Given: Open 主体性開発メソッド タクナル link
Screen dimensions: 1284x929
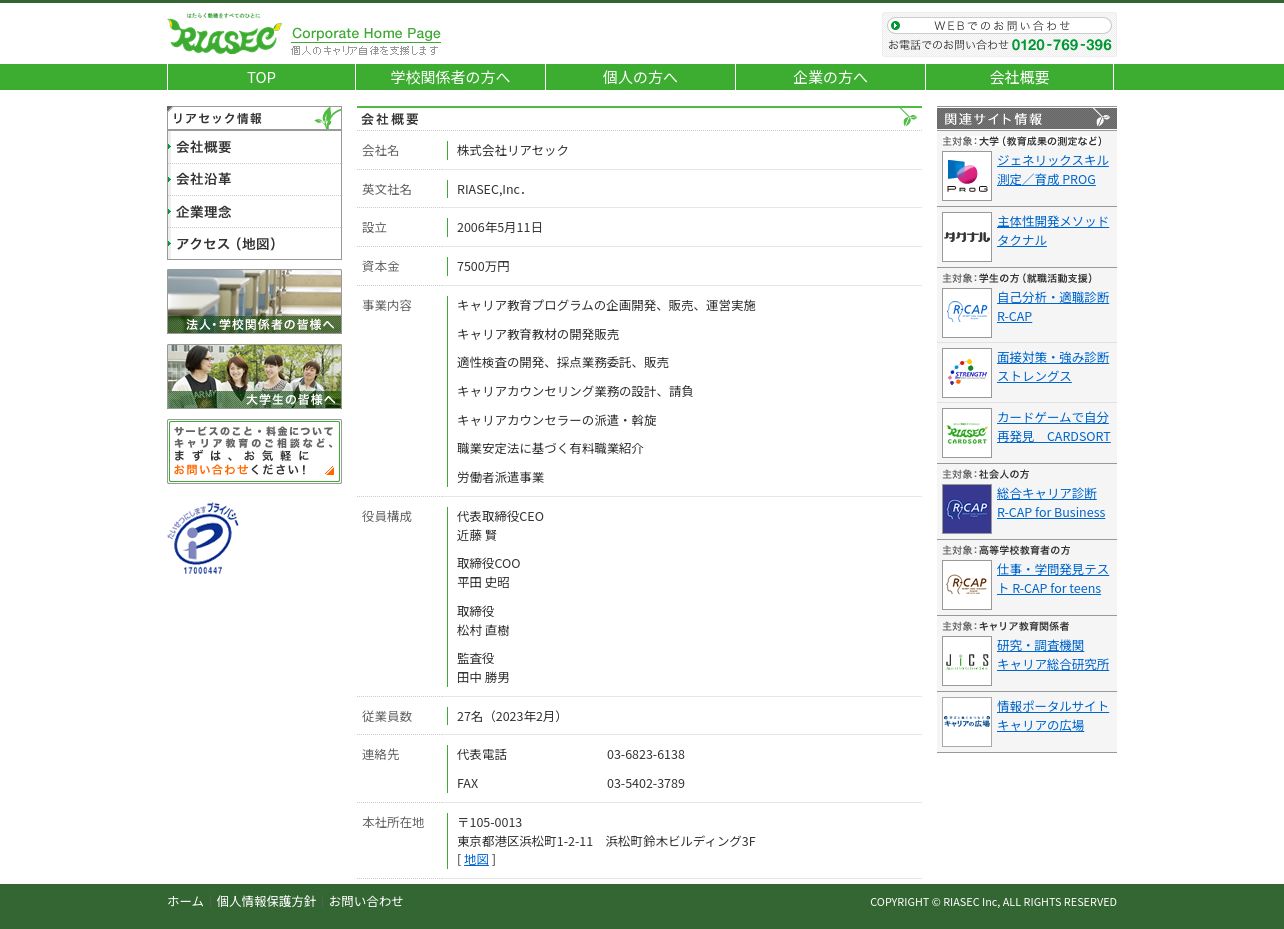Looking at the screenshot, I should (1053, 231).
